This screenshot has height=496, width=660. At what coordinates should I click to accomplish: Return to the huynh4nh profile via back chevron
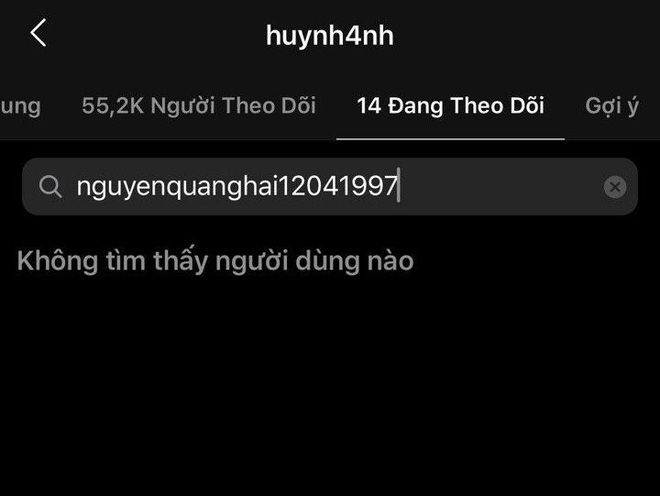tap(38, 33)
